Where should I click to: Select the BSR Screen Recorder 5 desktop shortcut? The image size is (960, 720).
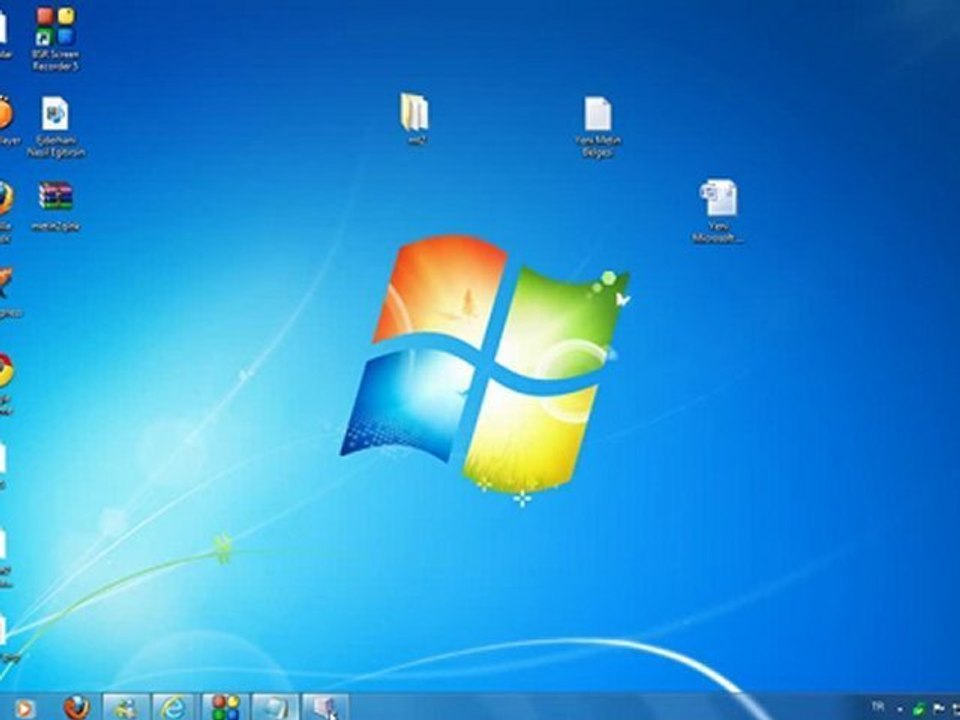coord(55,38)
